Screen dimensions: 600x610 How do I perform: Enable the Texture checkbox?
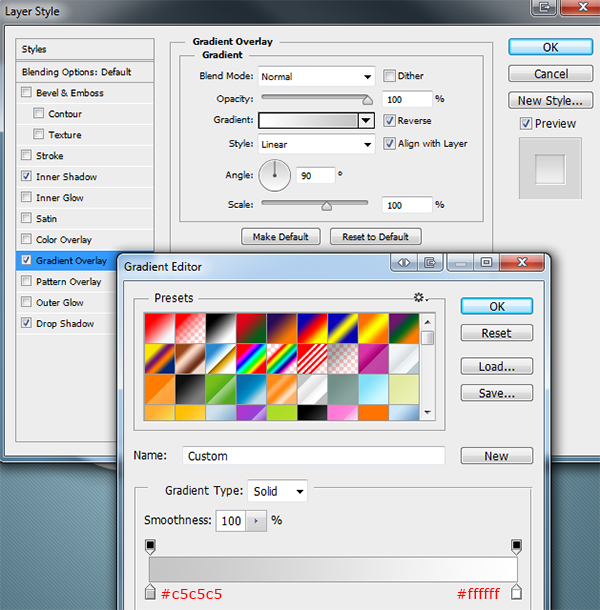point(38,134)
